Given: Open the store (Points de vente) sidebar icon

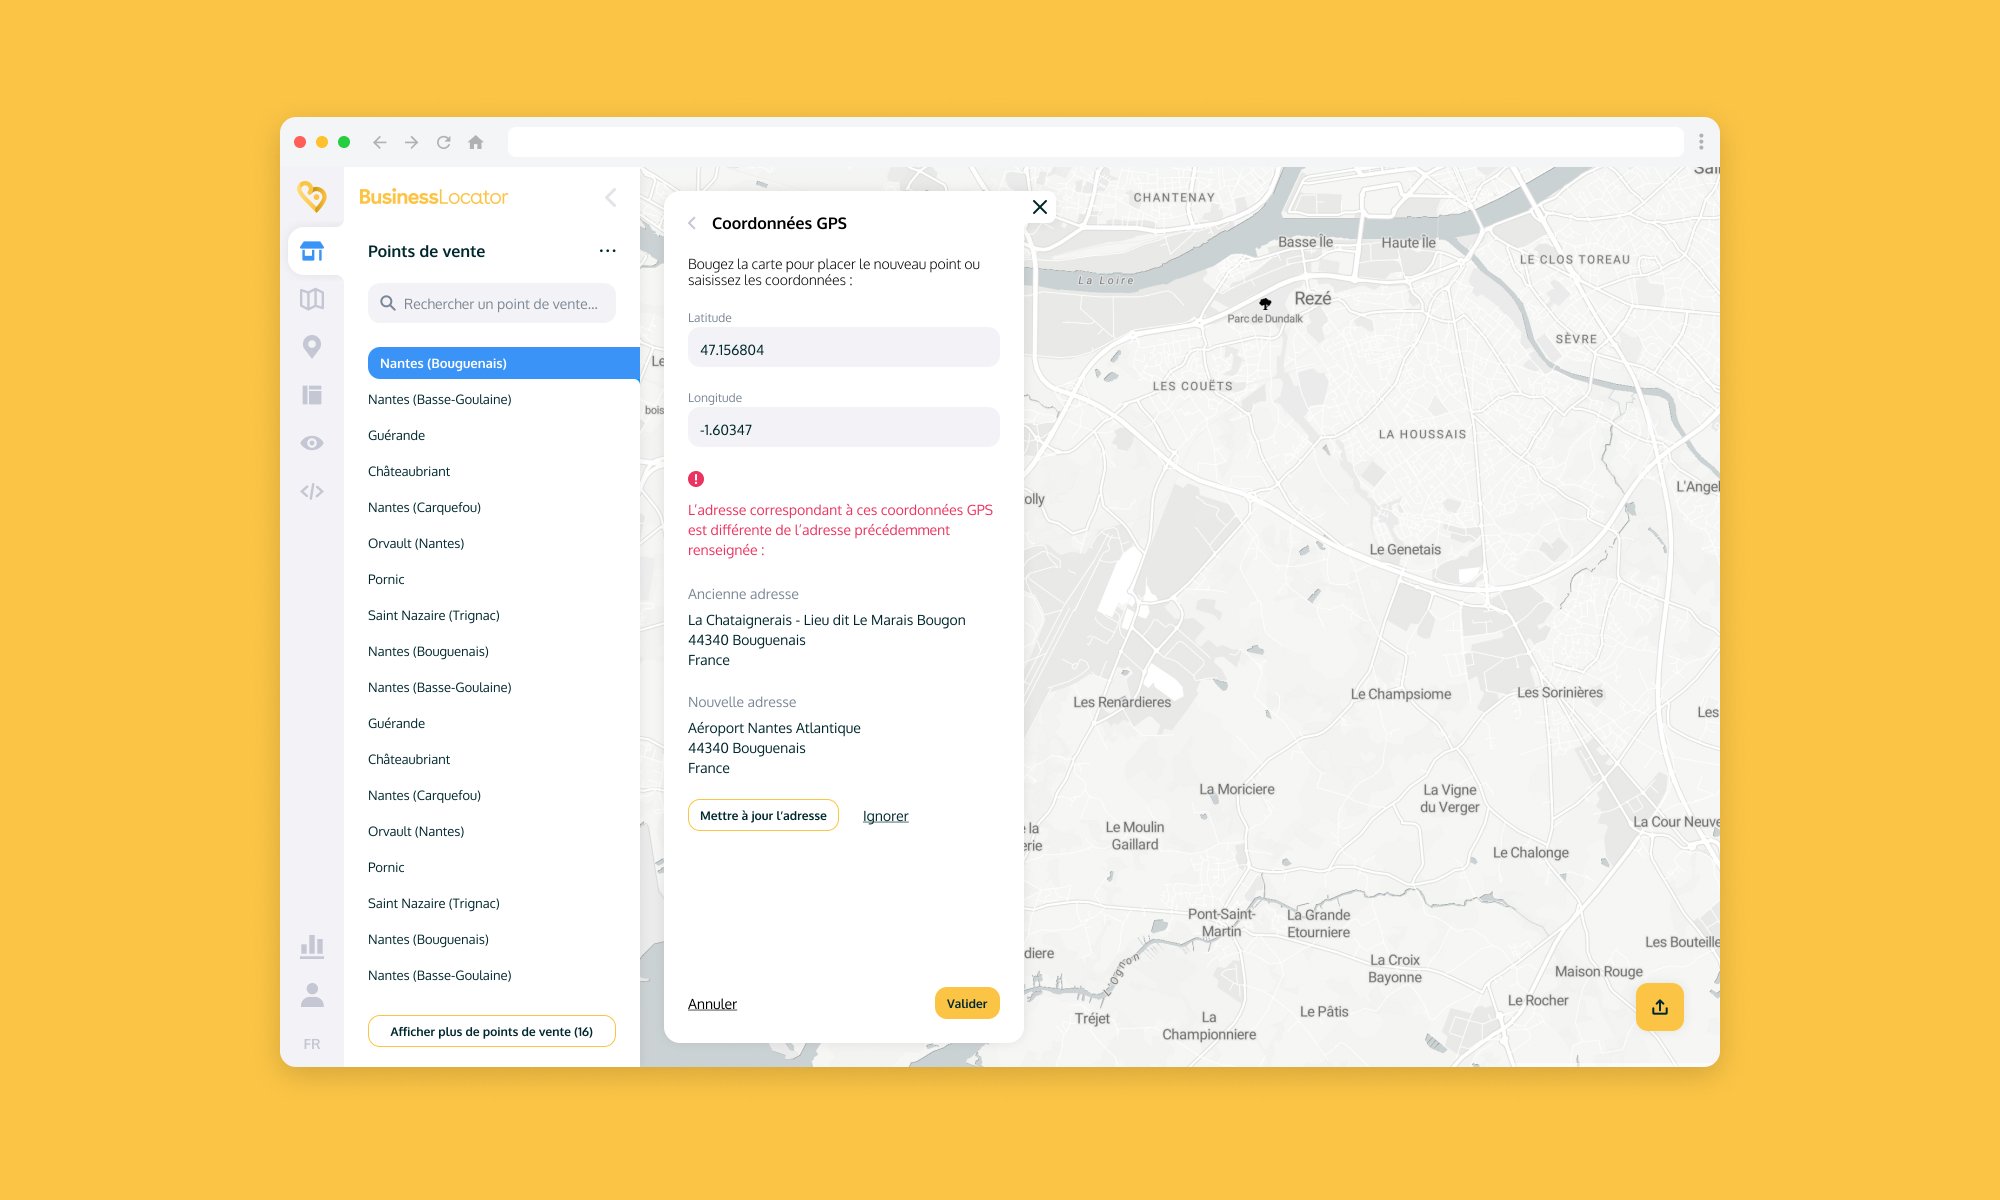Looking at the screenshot, I should pyautogui.click(x=312, y=251).
